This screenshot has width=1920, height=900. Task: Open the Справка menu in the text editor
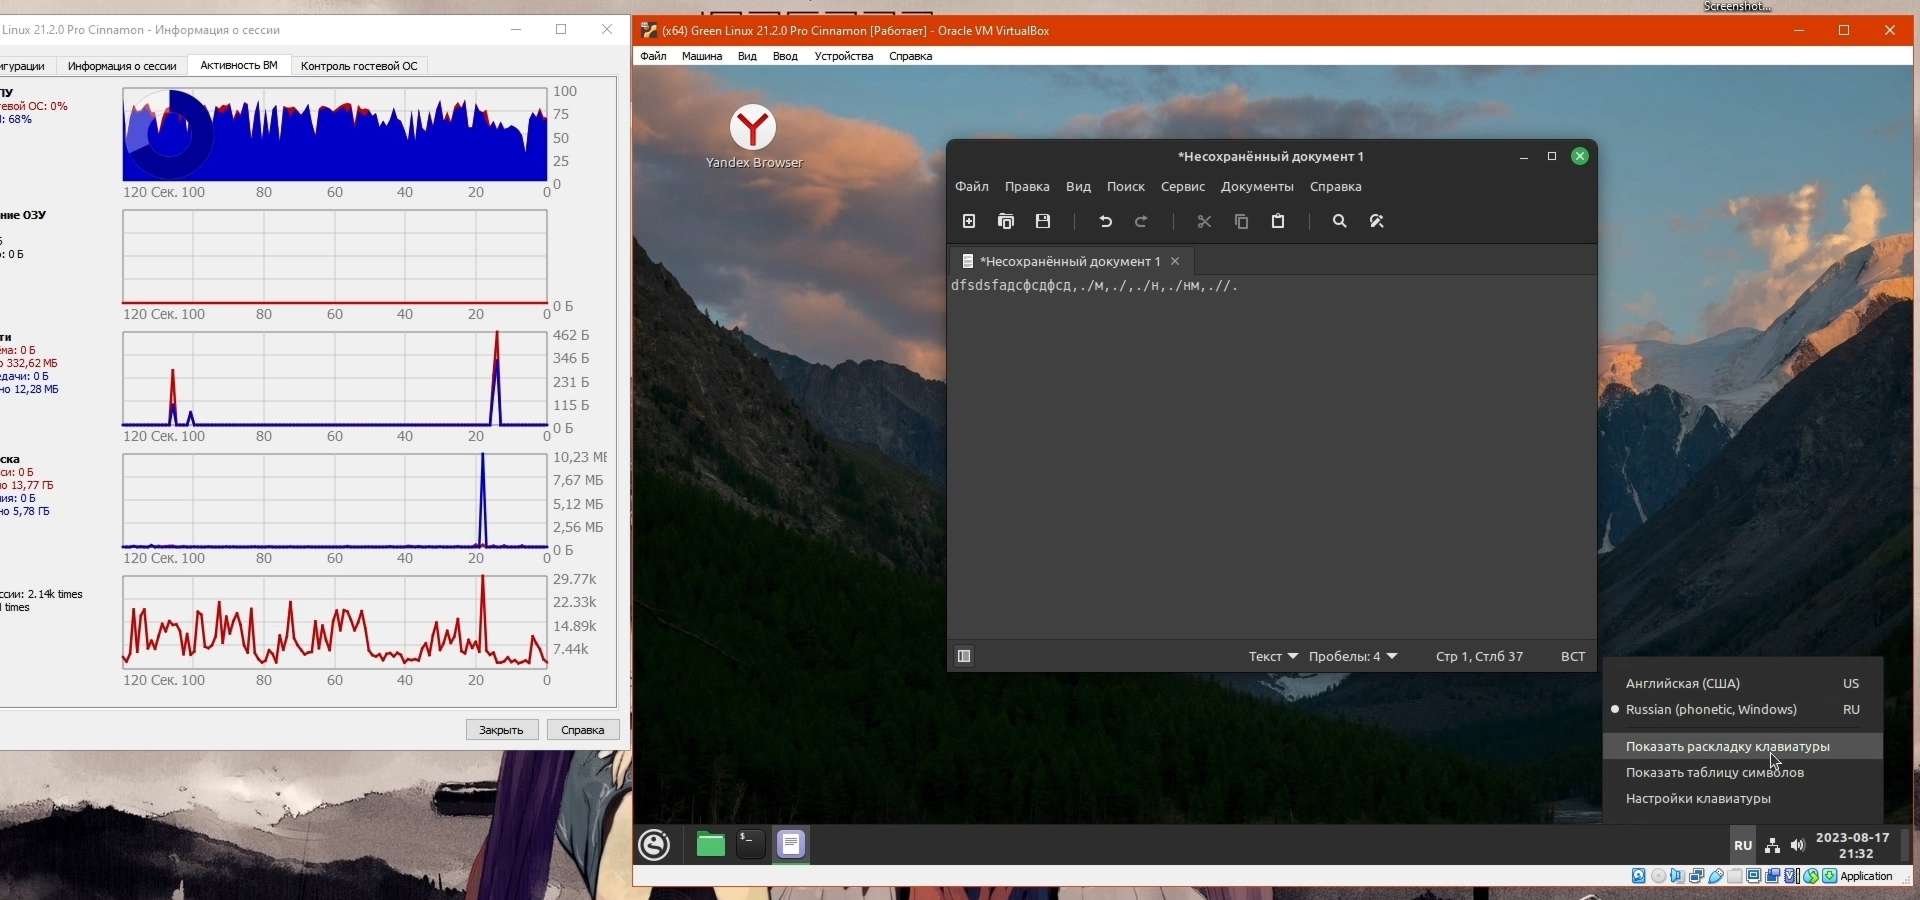[x=1336, y=187]
